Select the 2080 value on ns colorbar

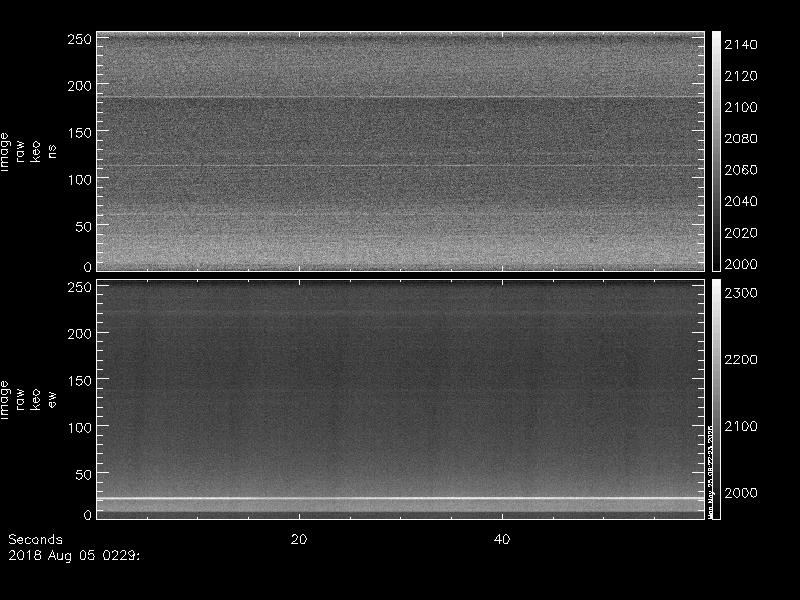coord(741,138)
